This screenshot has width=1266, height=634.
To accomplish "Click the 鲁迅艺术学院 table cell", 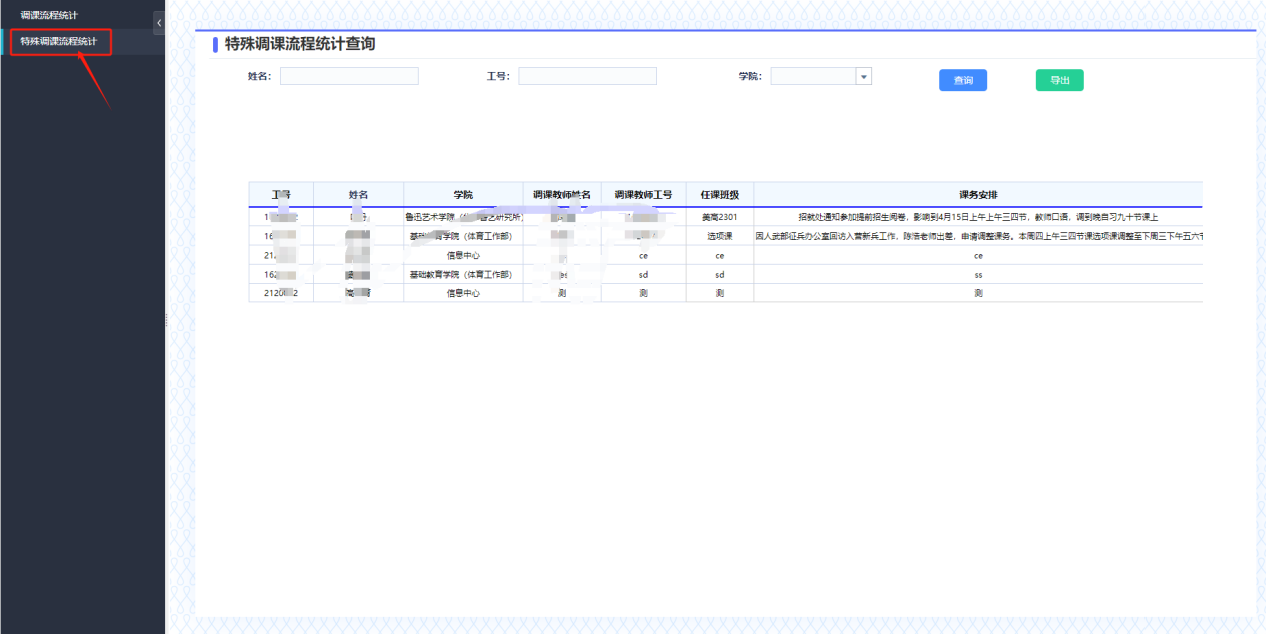I will (463, 217).
